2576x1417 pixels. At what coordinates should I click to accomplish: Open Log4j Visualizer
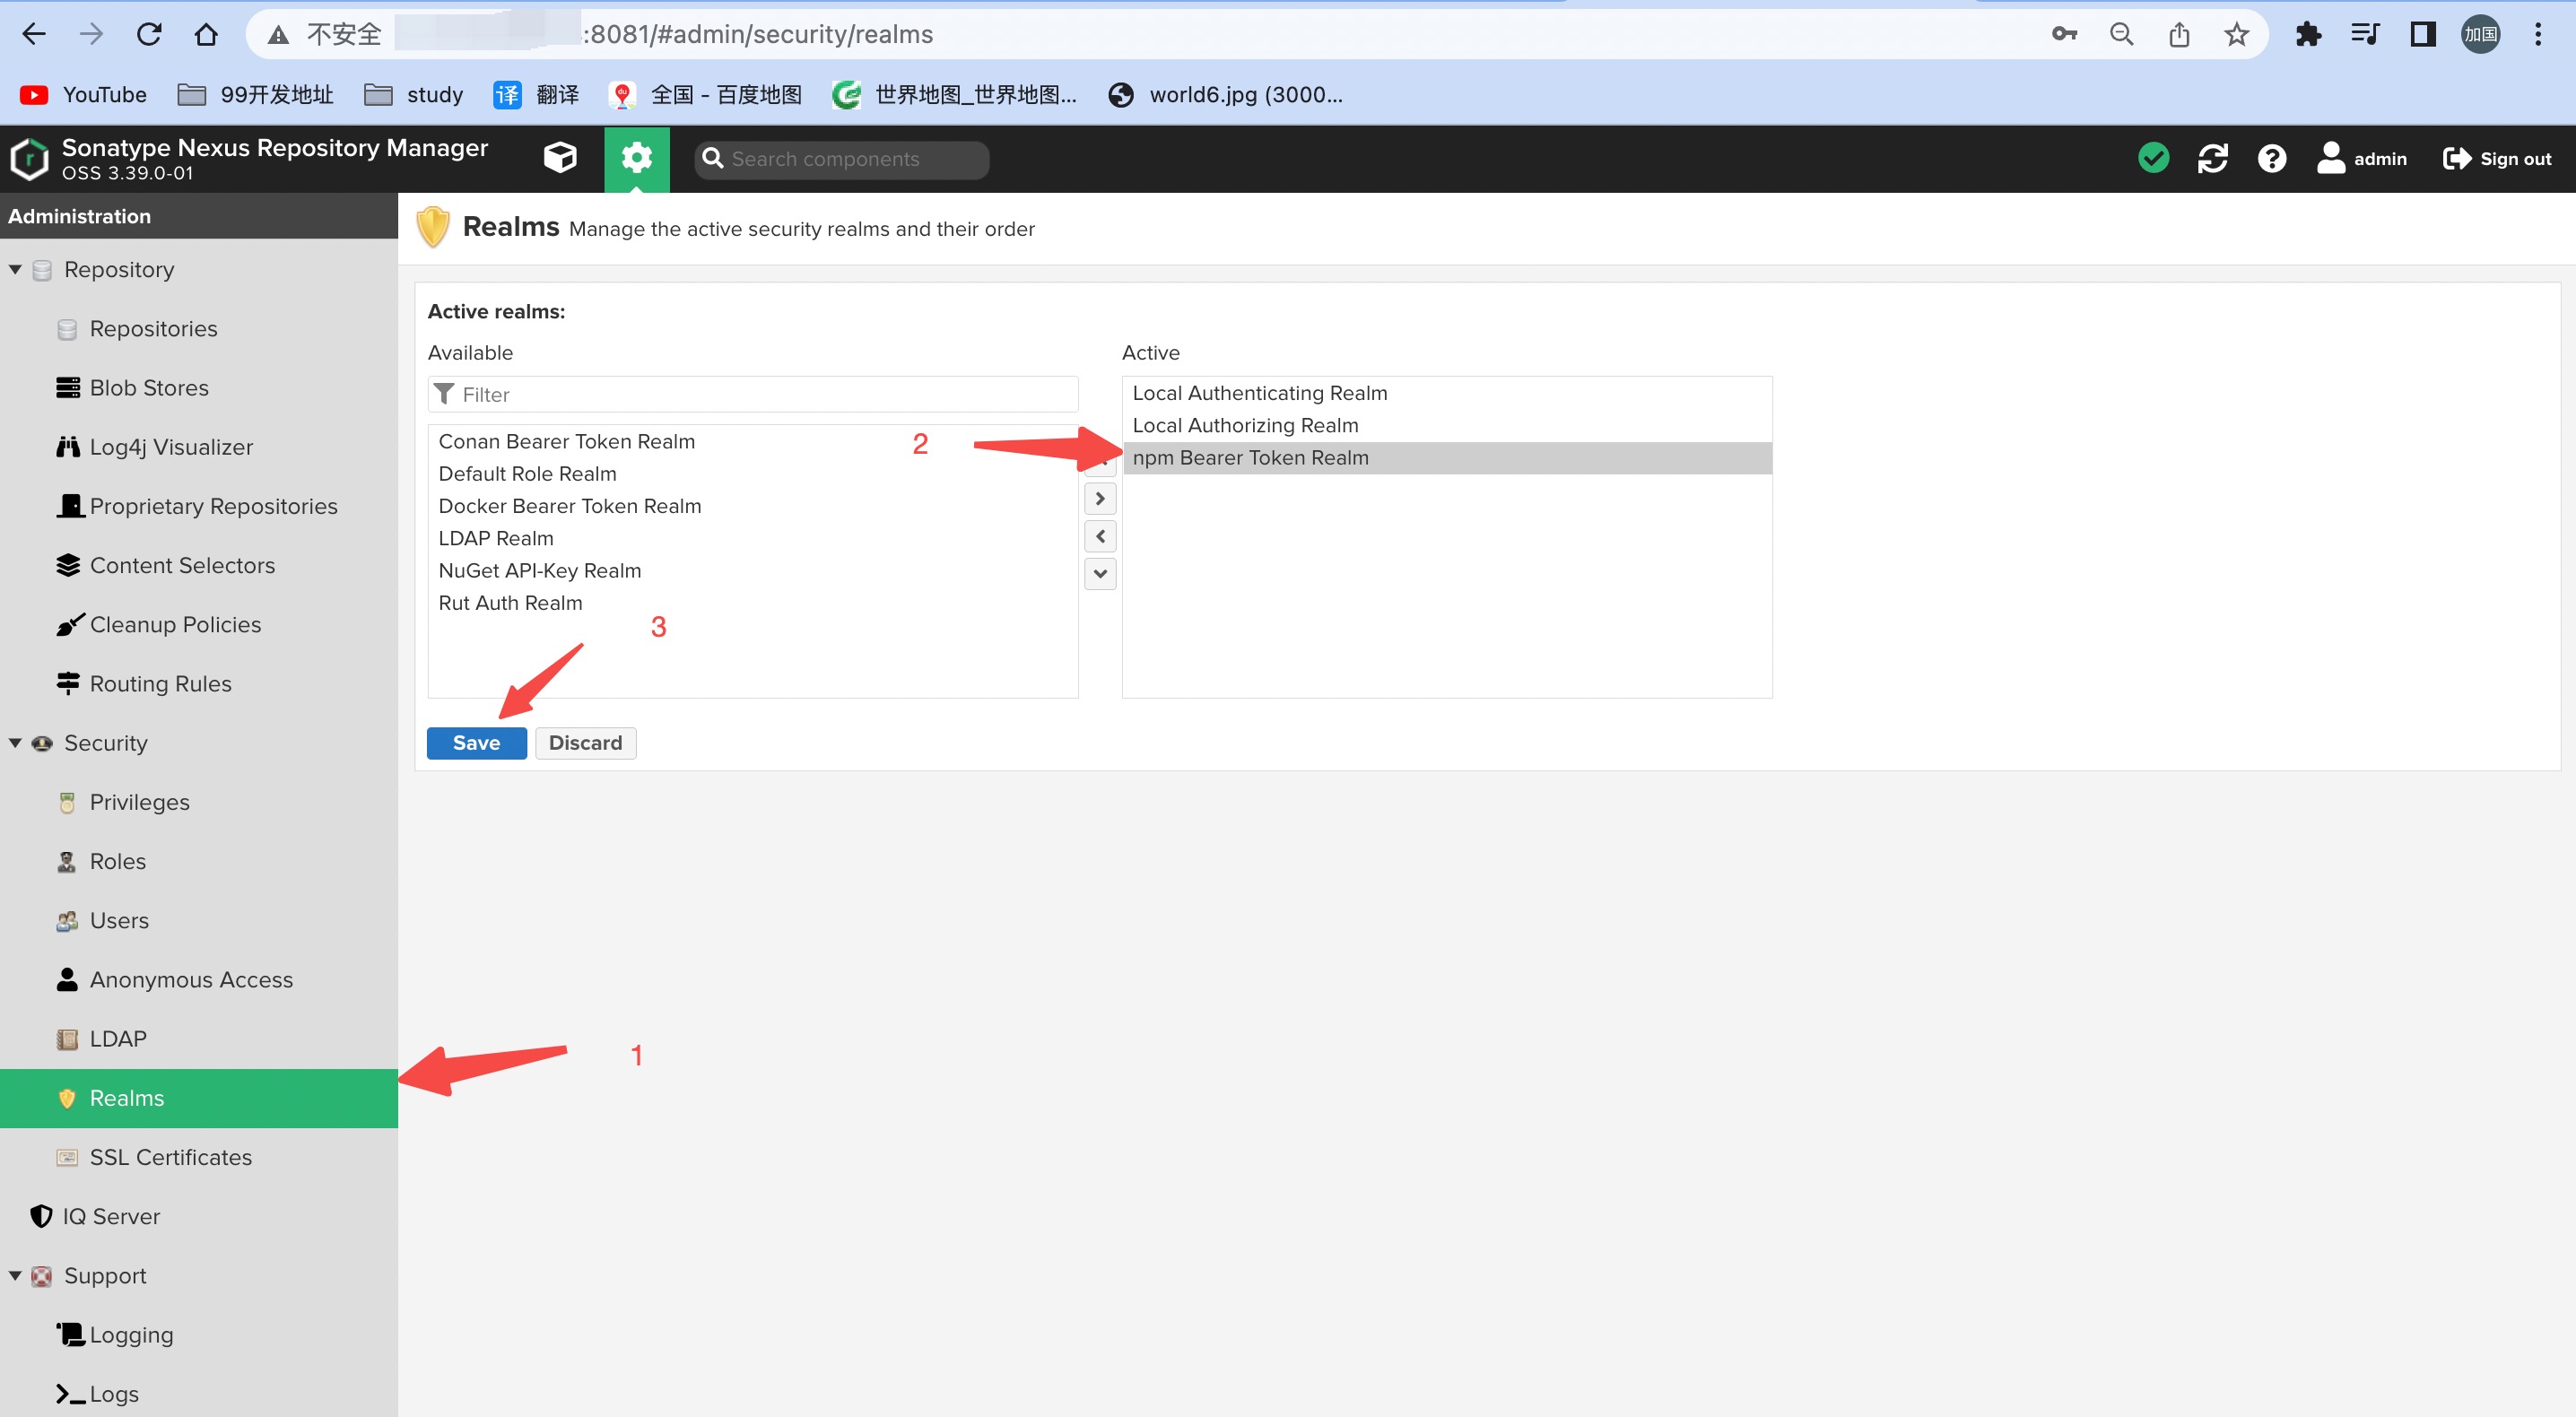199,447
